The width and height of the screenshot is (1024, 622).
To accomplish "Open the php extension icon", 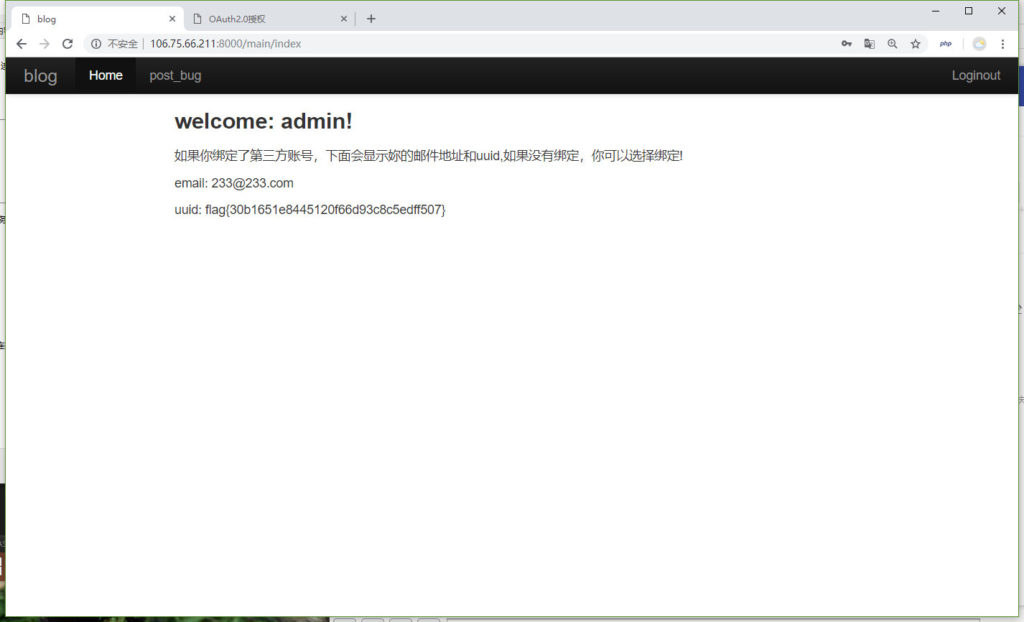I will pyautogui.click(x=946, y=44).
